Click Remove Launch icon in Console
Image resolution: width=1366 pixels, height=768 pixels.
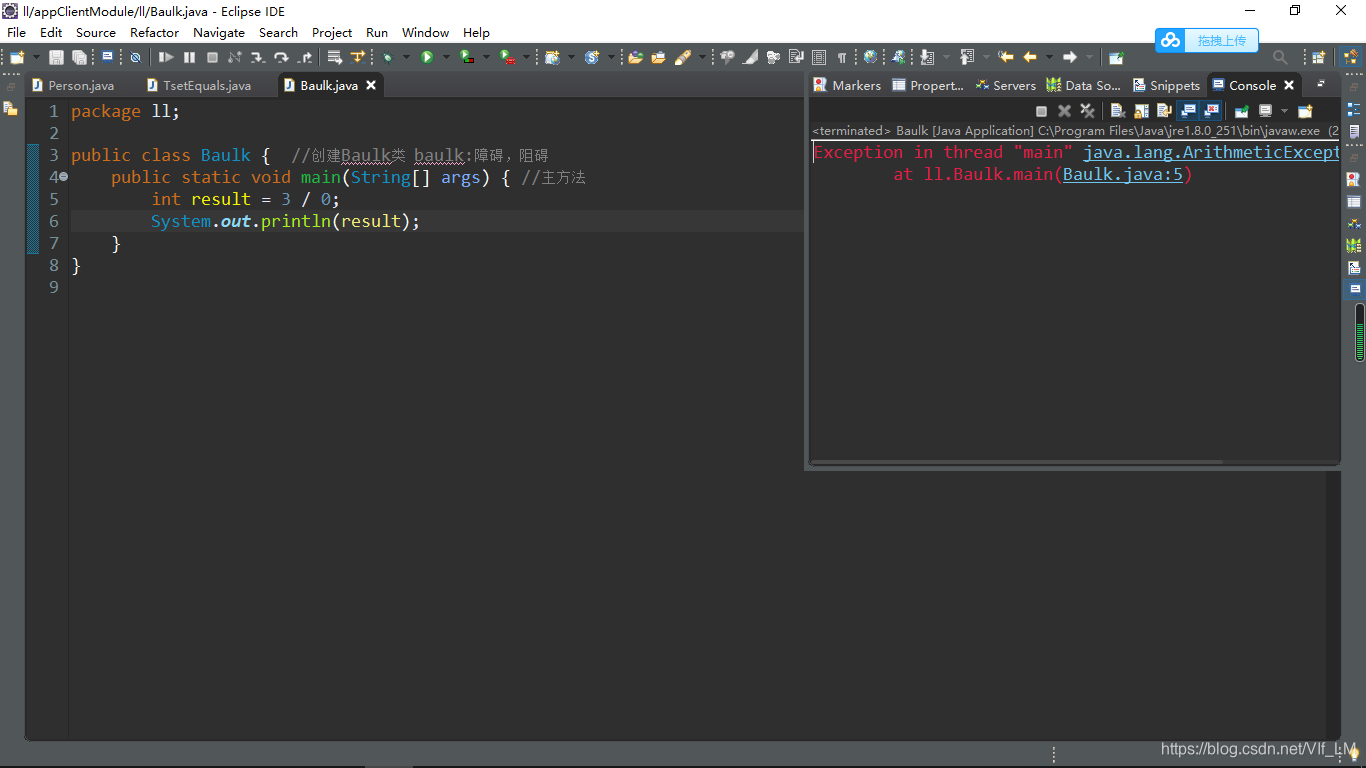pos(1064,111)
